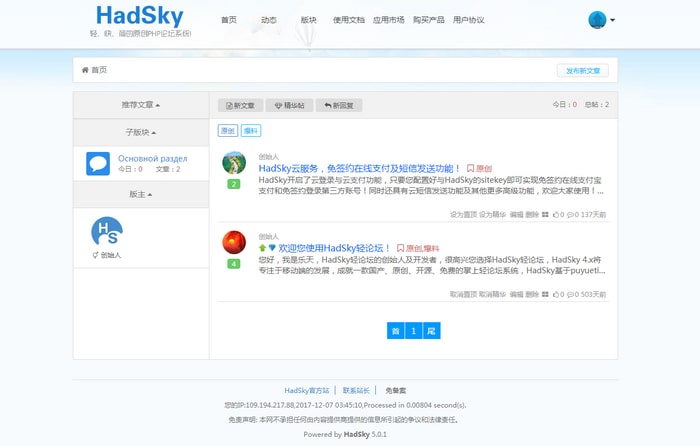Click 删除 on the 503天前 post
This screenshot has height=446, width=700.
(x=532, y=295)
